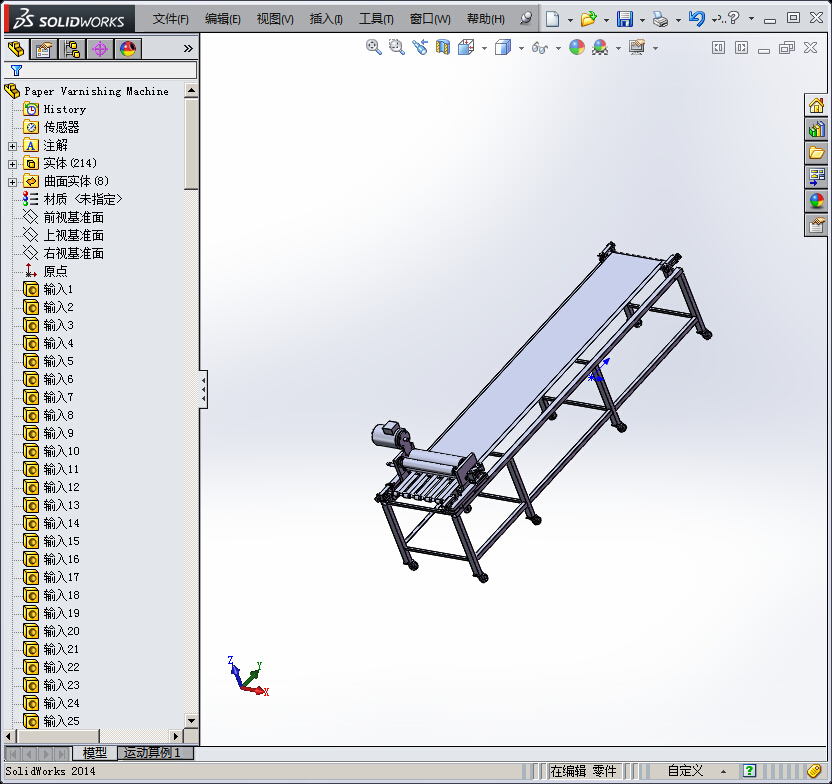
Task: Click the feature tree filter field
Action: pos(101,70)
